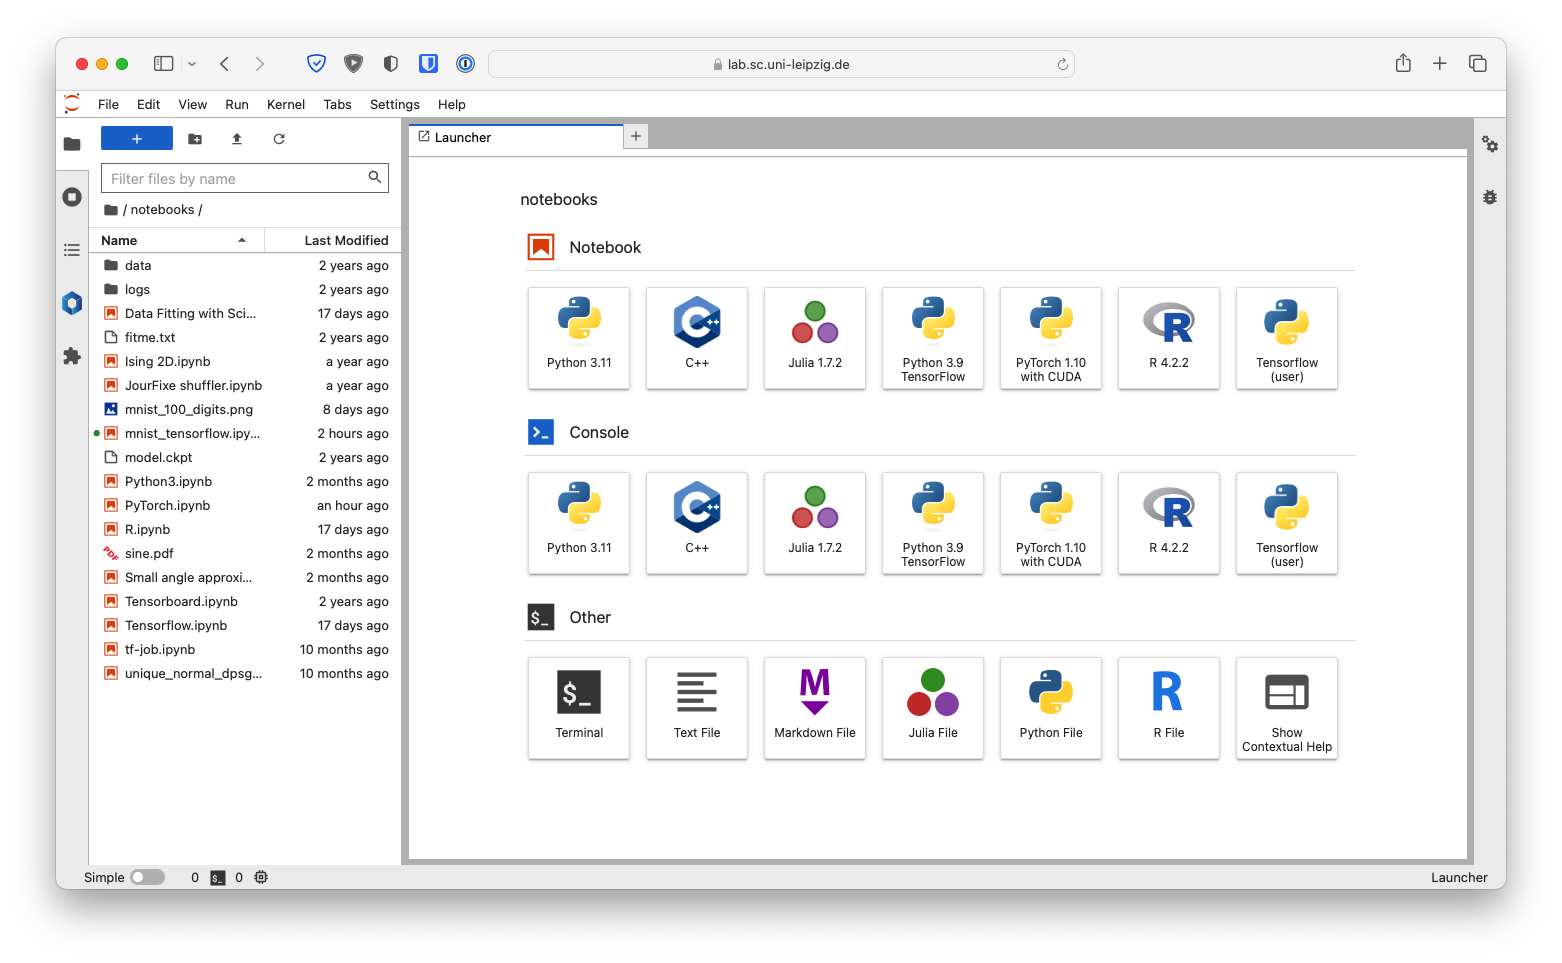This screenshot has width=1562, height=963.
Task: Launch Python 3.9 TensorFlow console
Action: 933,523
